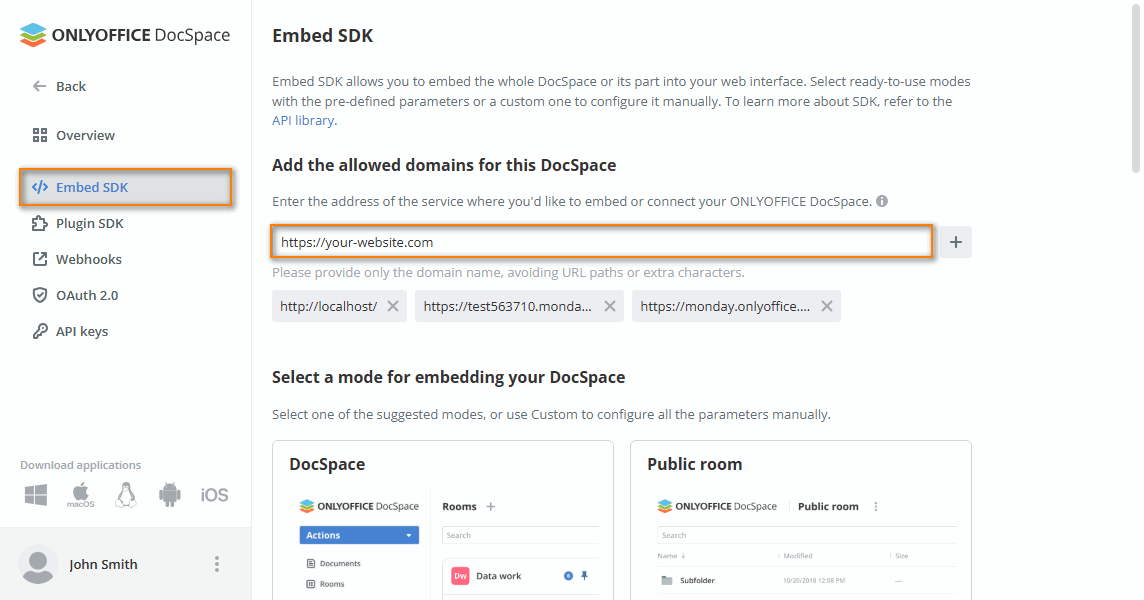The width and height of the screenshot is (1144, 600).
Task: Click the Subfolder row in Public room preview
Action: tap(807, 580)
